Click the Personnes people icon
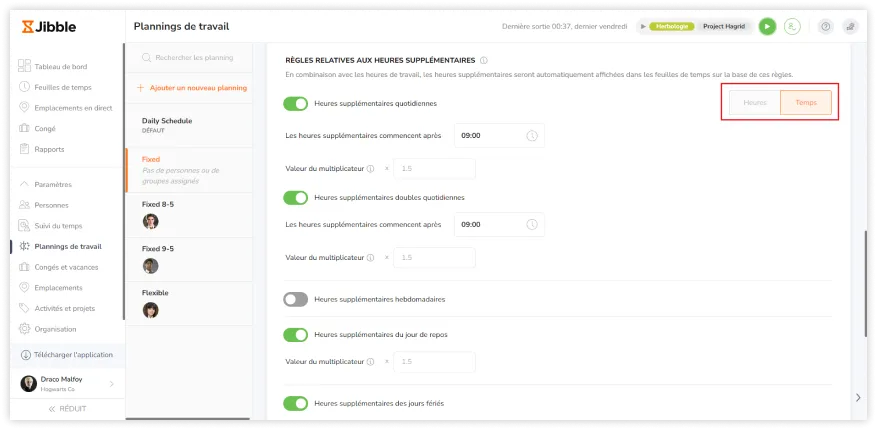877x430 pixels. (x=24, y=205)
